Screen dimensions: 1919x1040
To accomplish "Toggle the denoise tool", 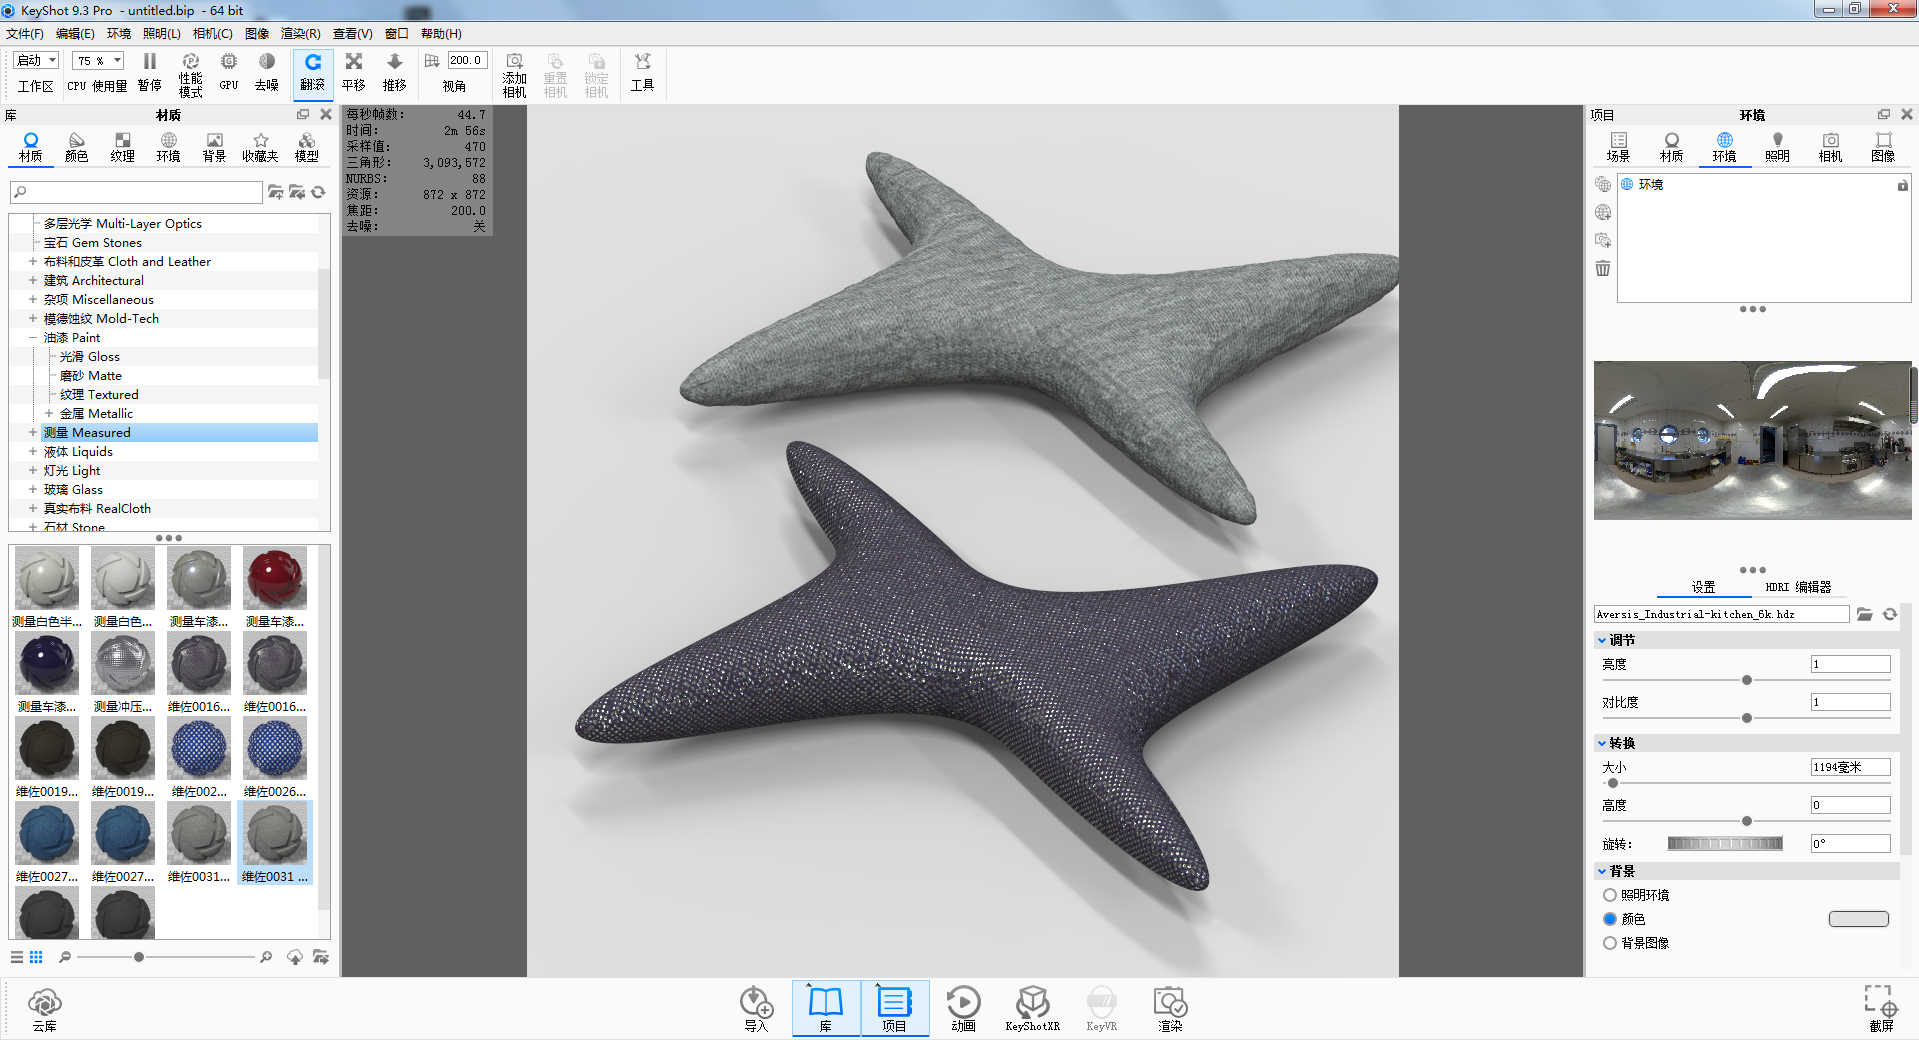I will click(267, 73).
